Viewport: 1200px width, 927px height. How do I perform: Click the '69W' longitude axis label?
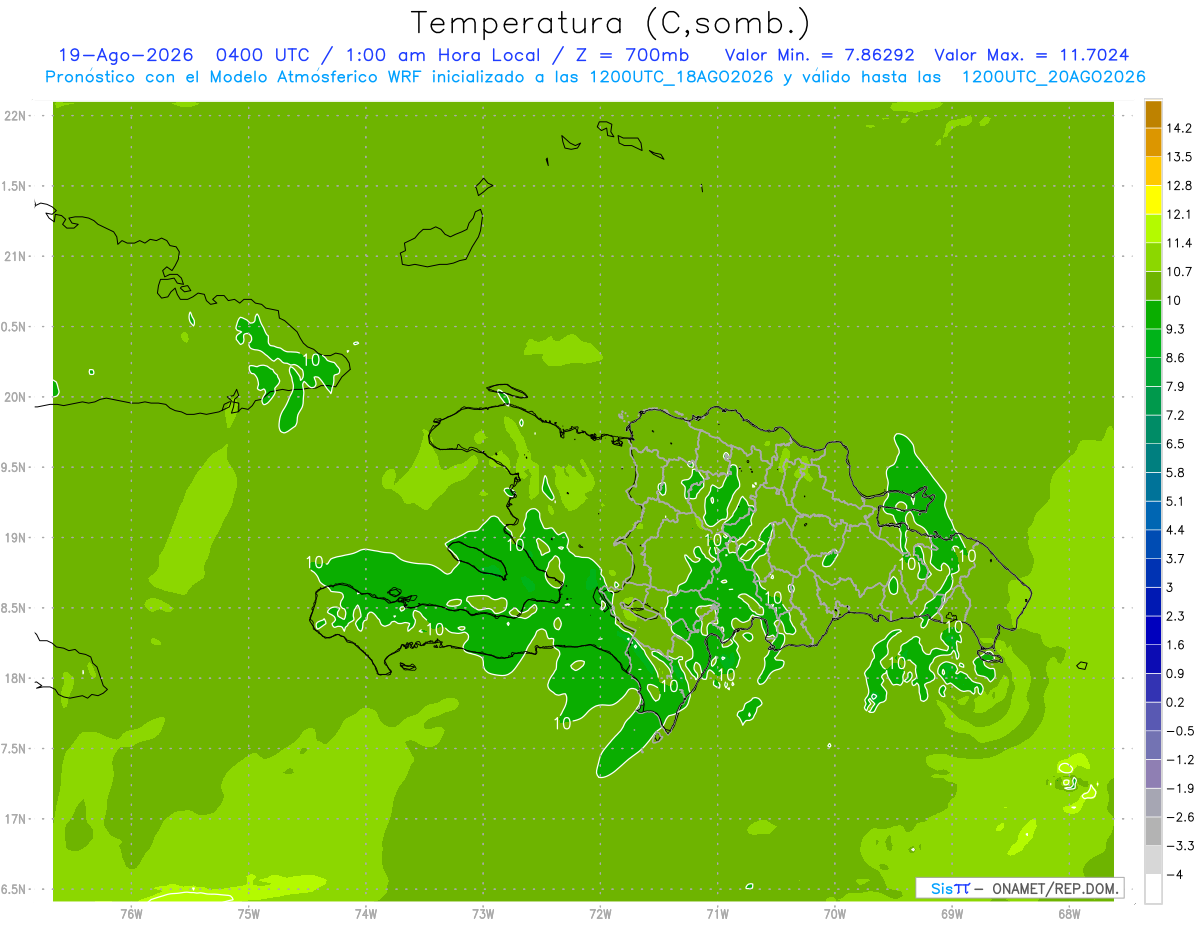(952, 913)
